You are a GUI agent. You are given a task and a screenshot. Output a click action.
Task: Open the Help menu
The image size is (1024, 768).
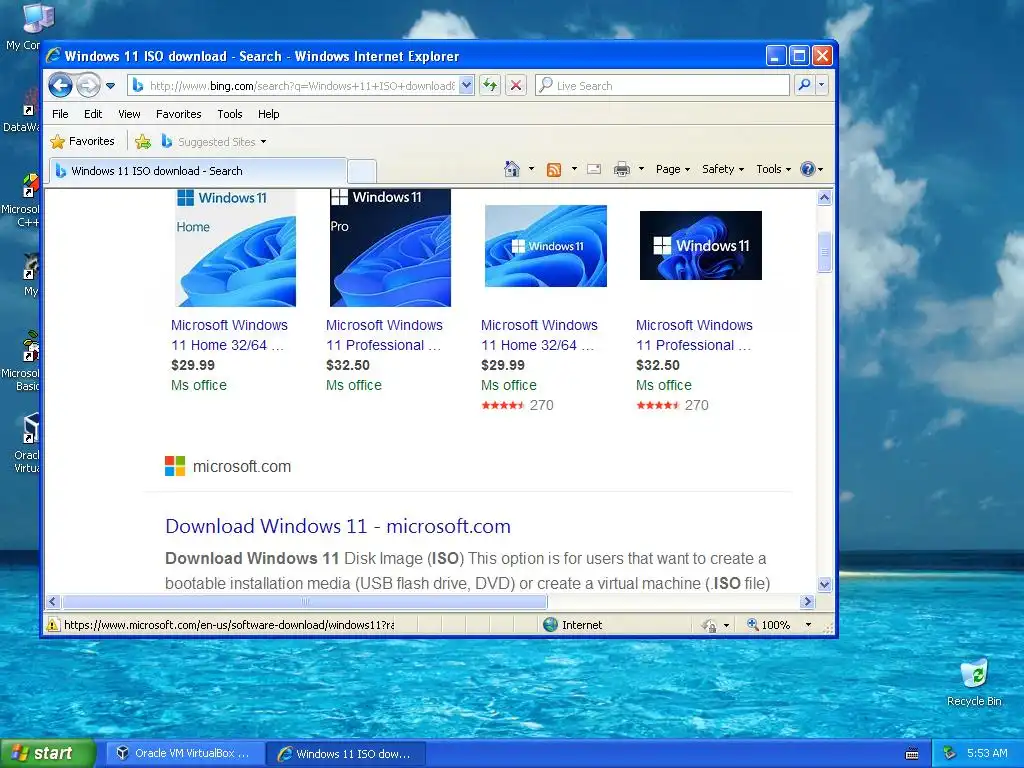click(x=268, y=114)
